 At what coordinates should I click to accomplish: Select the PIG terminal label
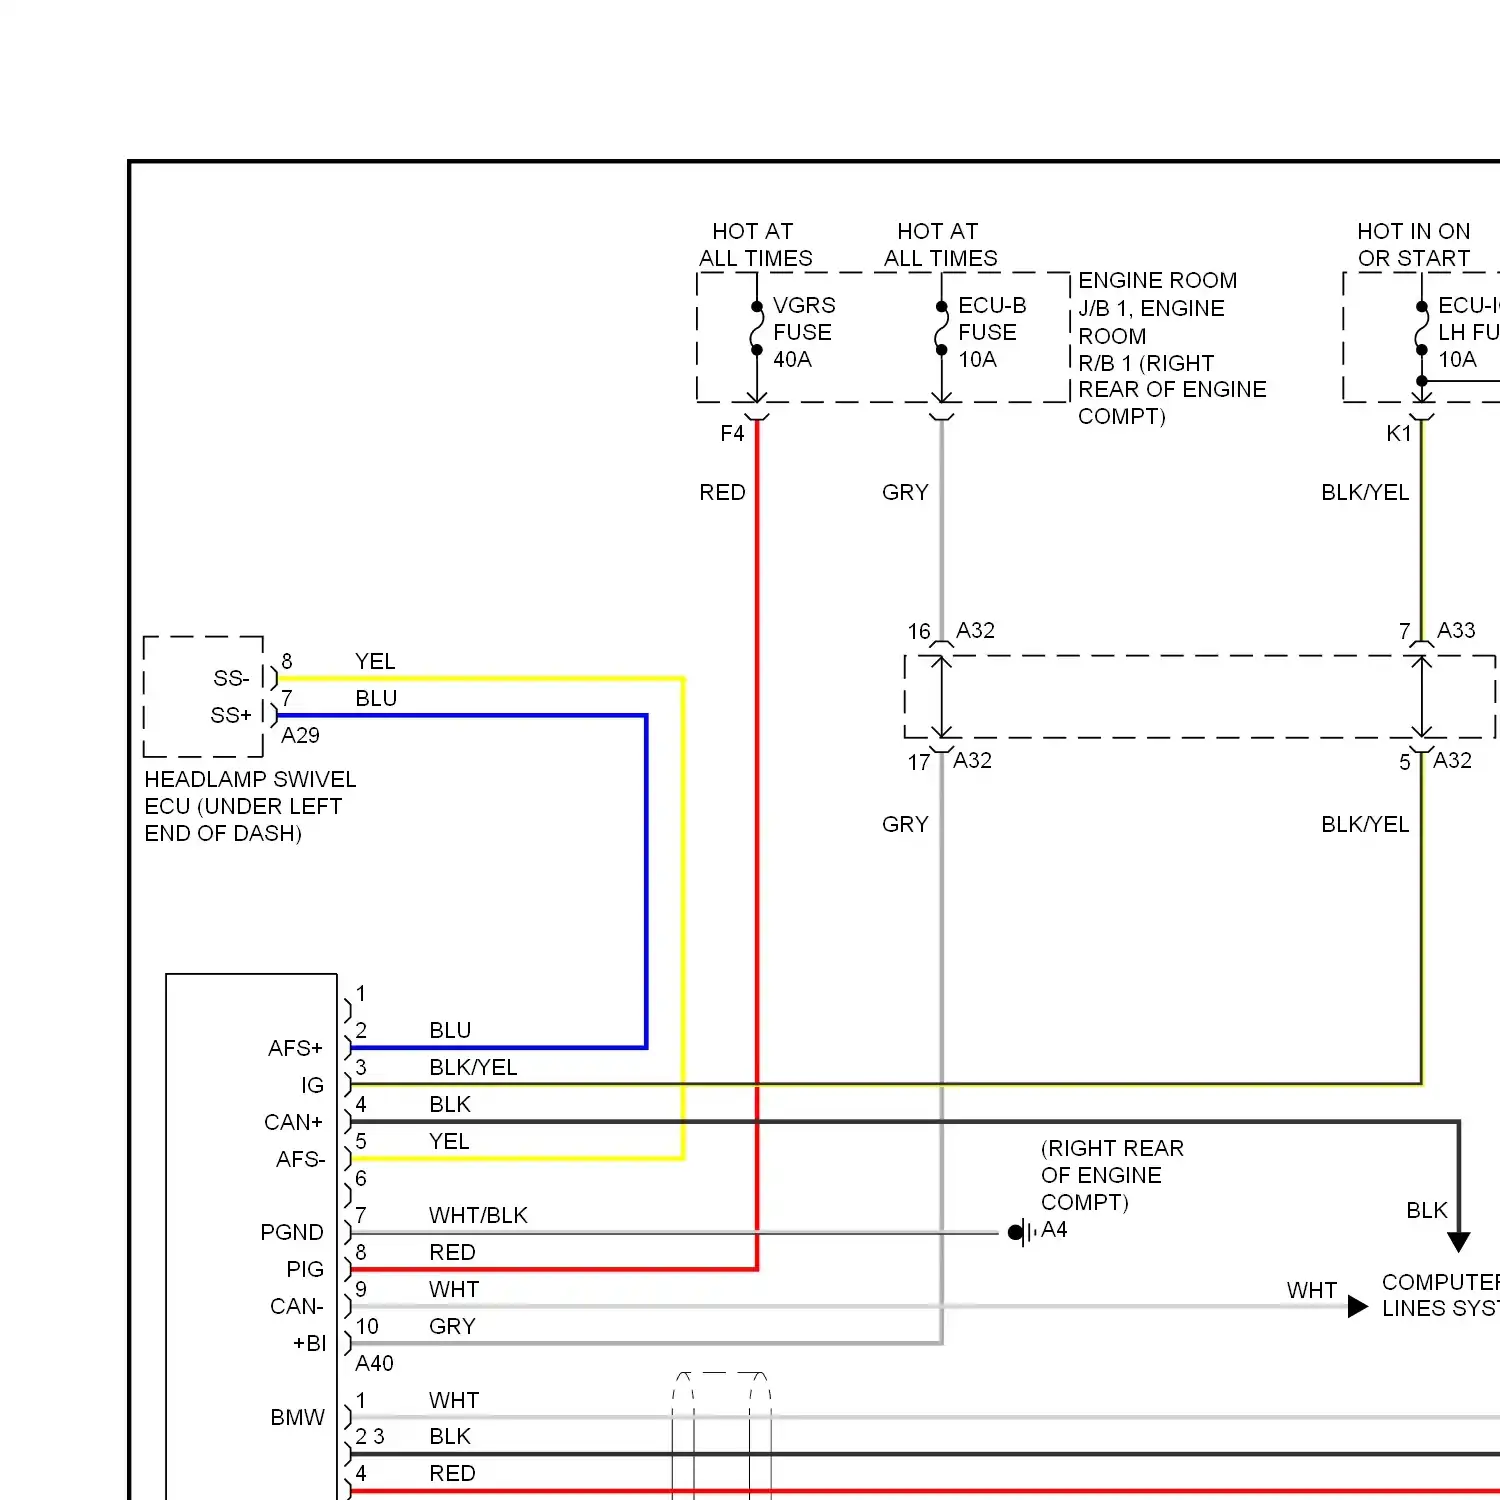click(305, 1269)
